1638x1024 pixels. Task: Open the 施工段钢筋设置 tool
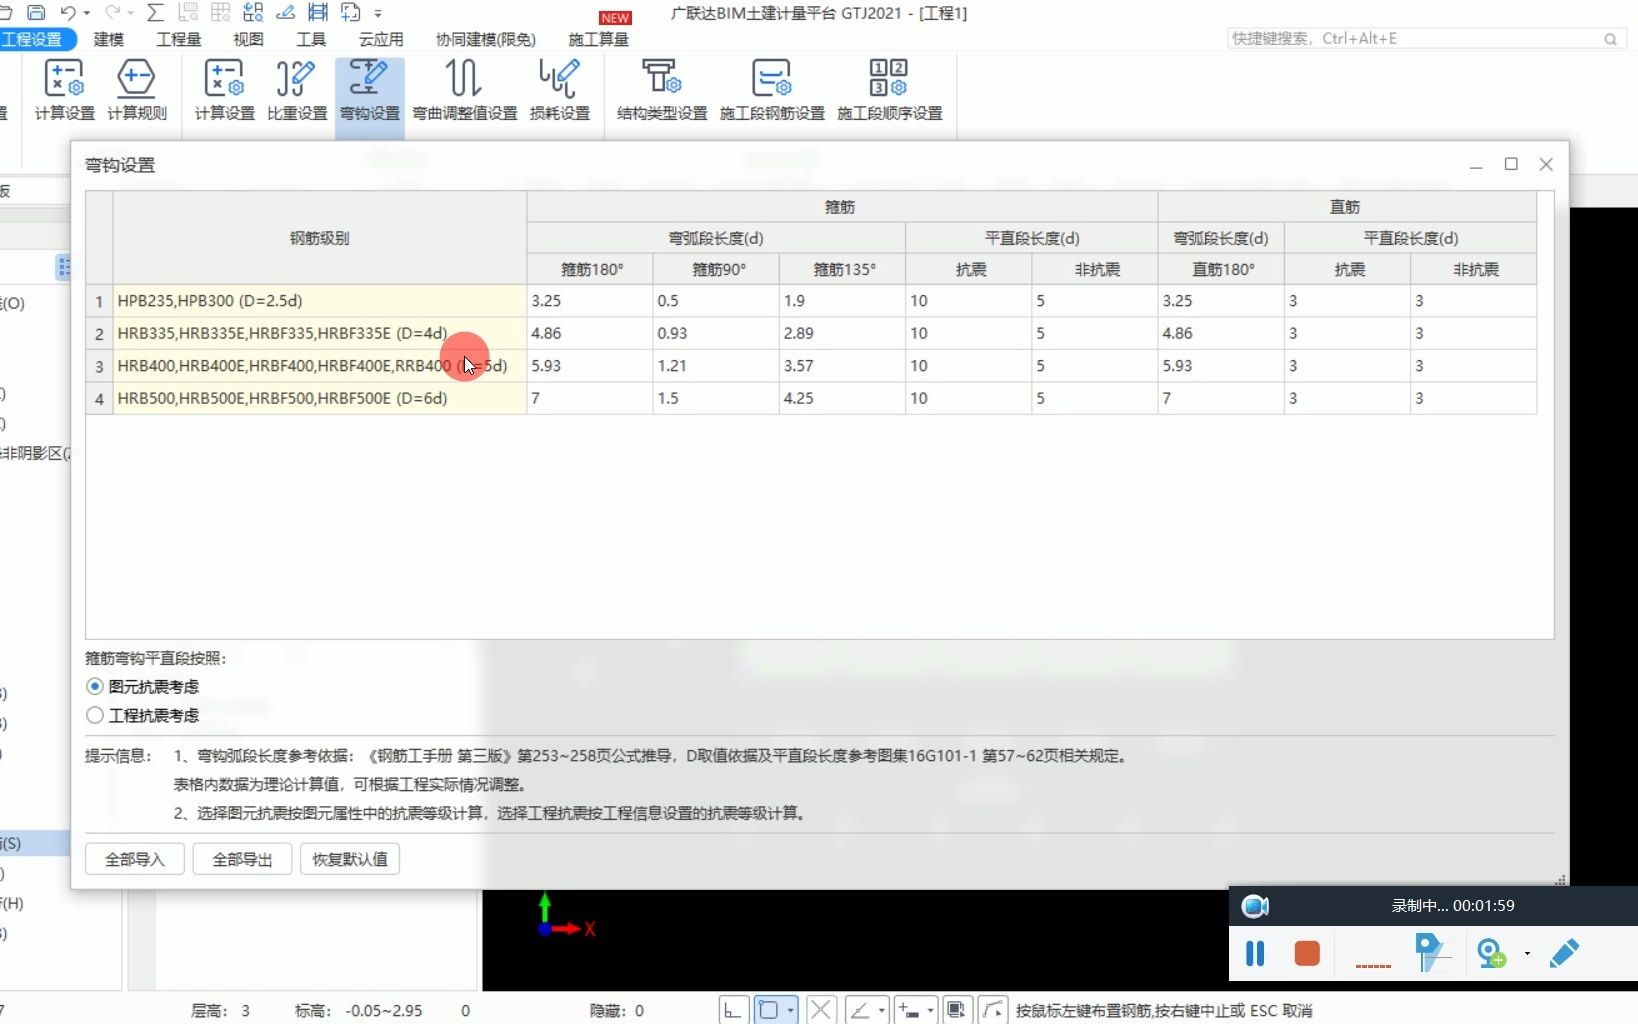(772, 90)
